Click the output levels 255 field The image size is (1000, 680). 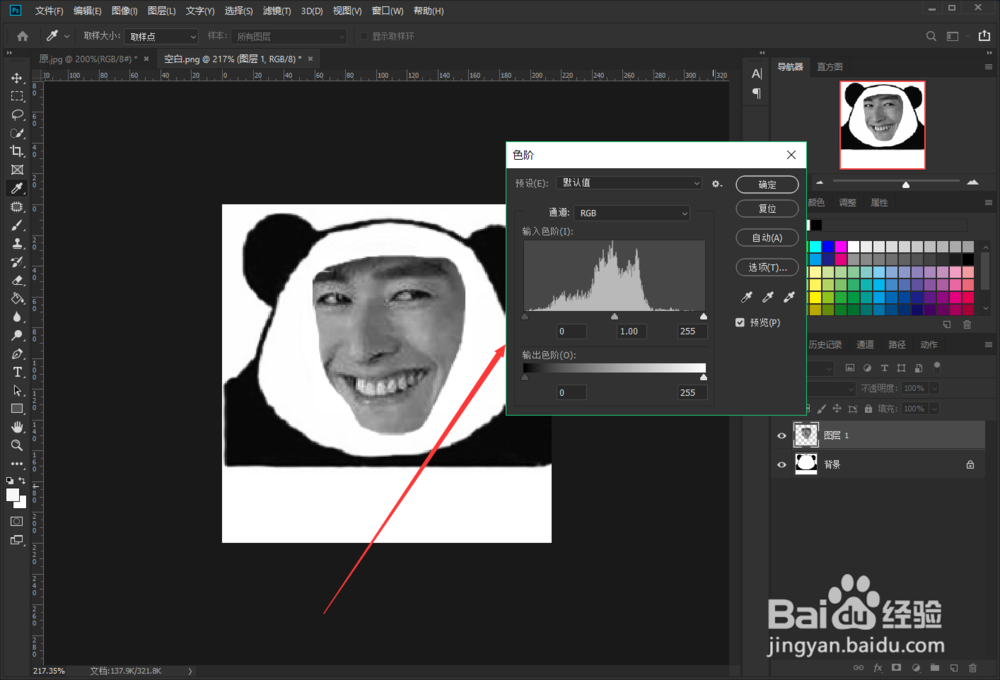click(x=691, y=392)
